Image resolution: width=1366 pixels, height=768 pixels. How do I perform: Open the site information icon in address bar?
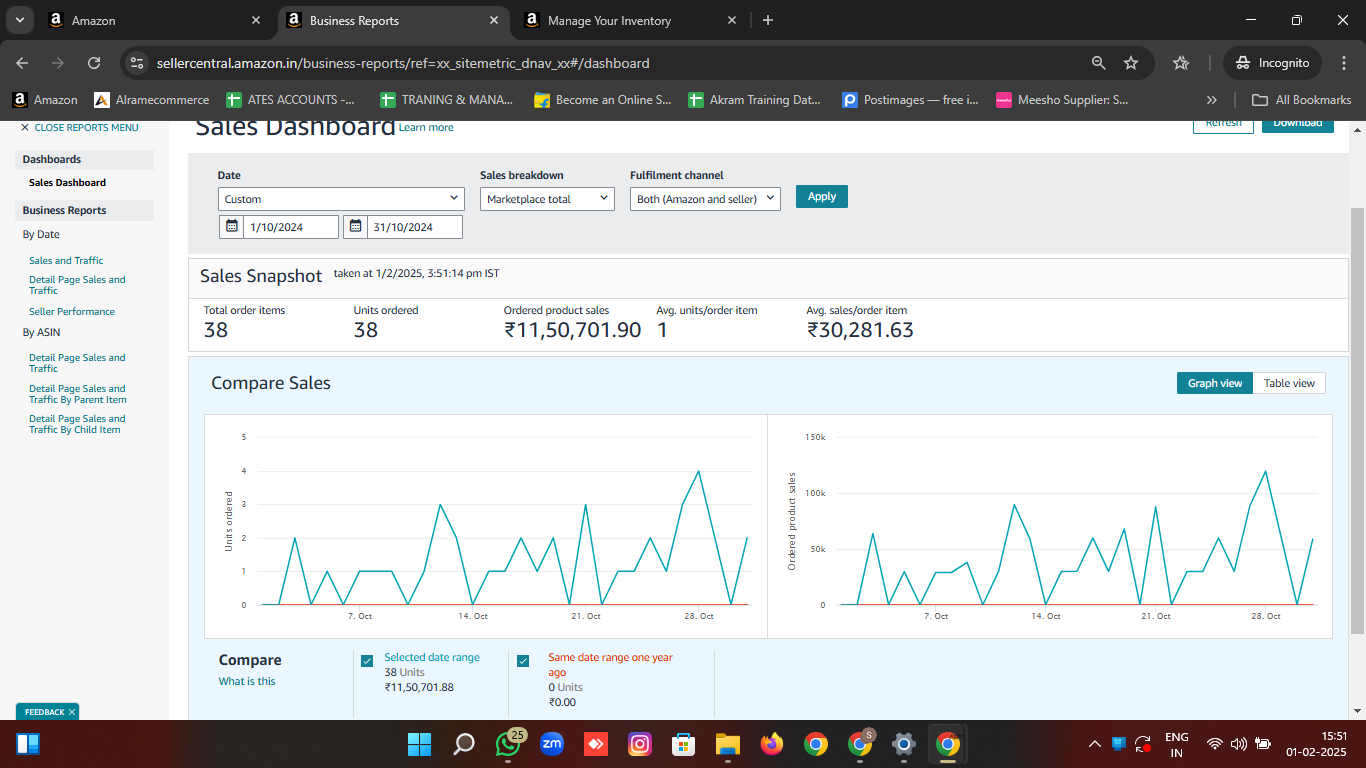[x=138, y=63]
